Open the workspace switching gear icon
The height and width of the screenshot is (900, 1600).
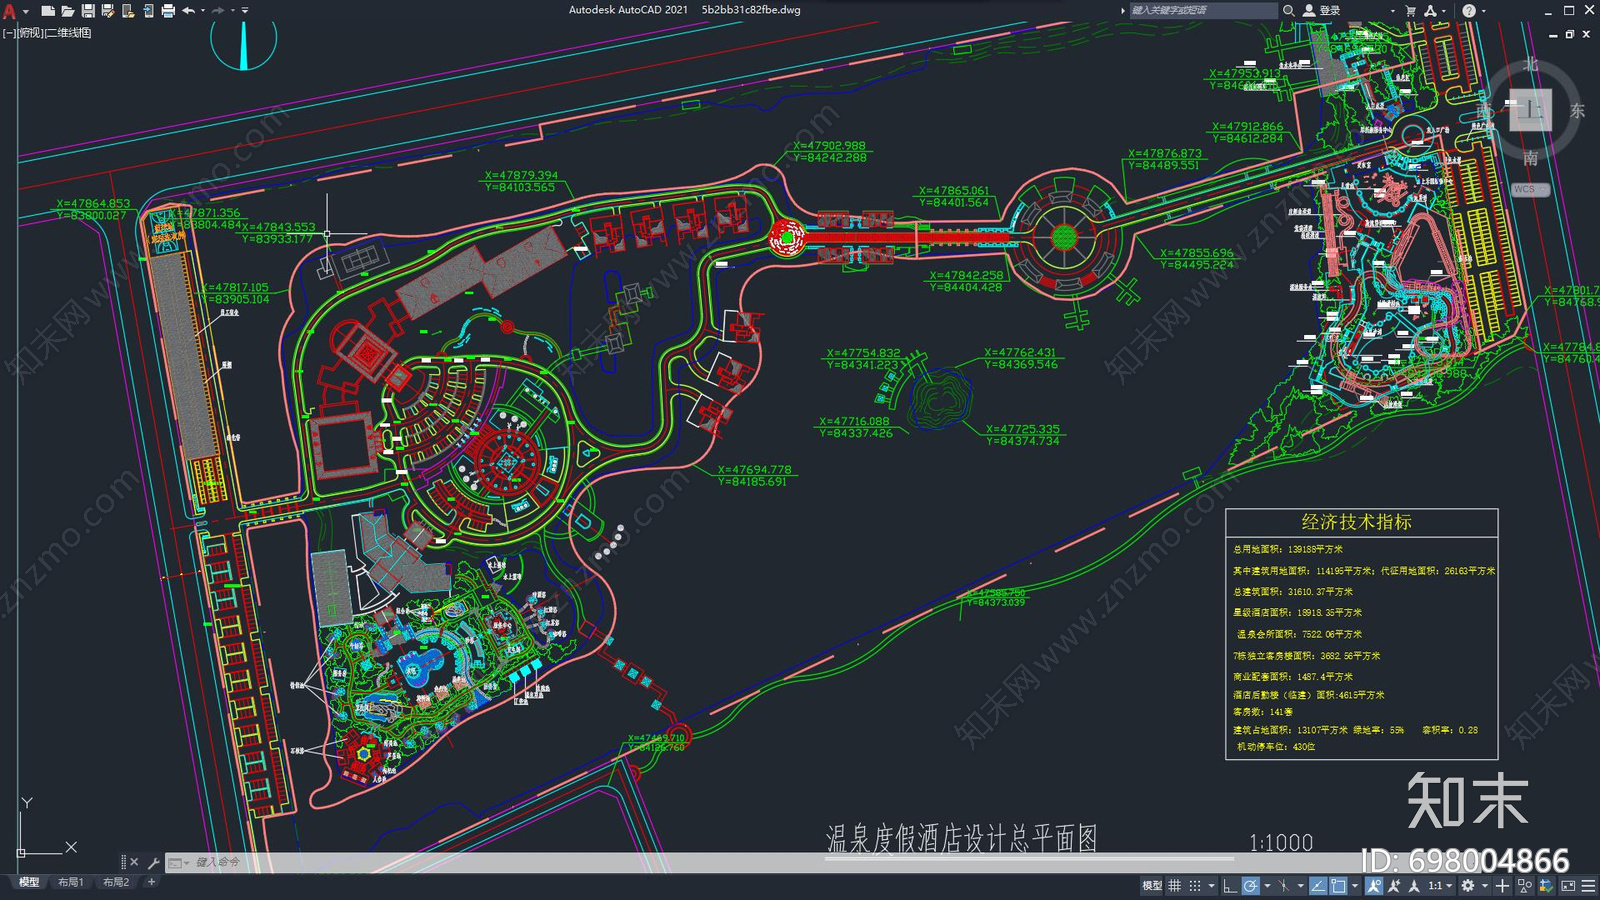(x=1468, y=885)
